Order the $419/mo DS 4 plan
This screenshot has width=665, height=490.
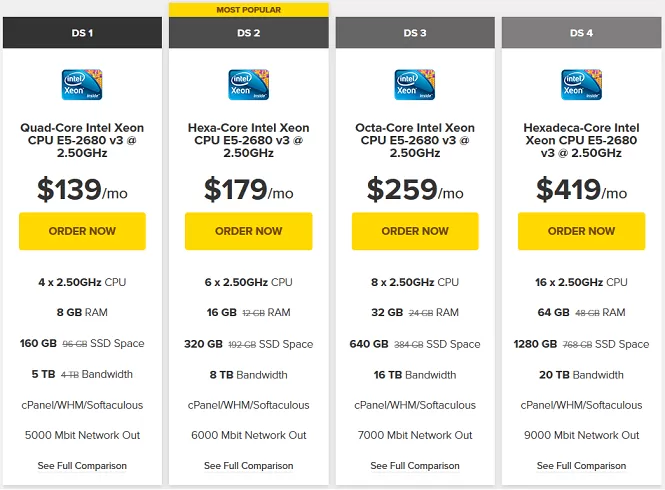tap(581, 231)
